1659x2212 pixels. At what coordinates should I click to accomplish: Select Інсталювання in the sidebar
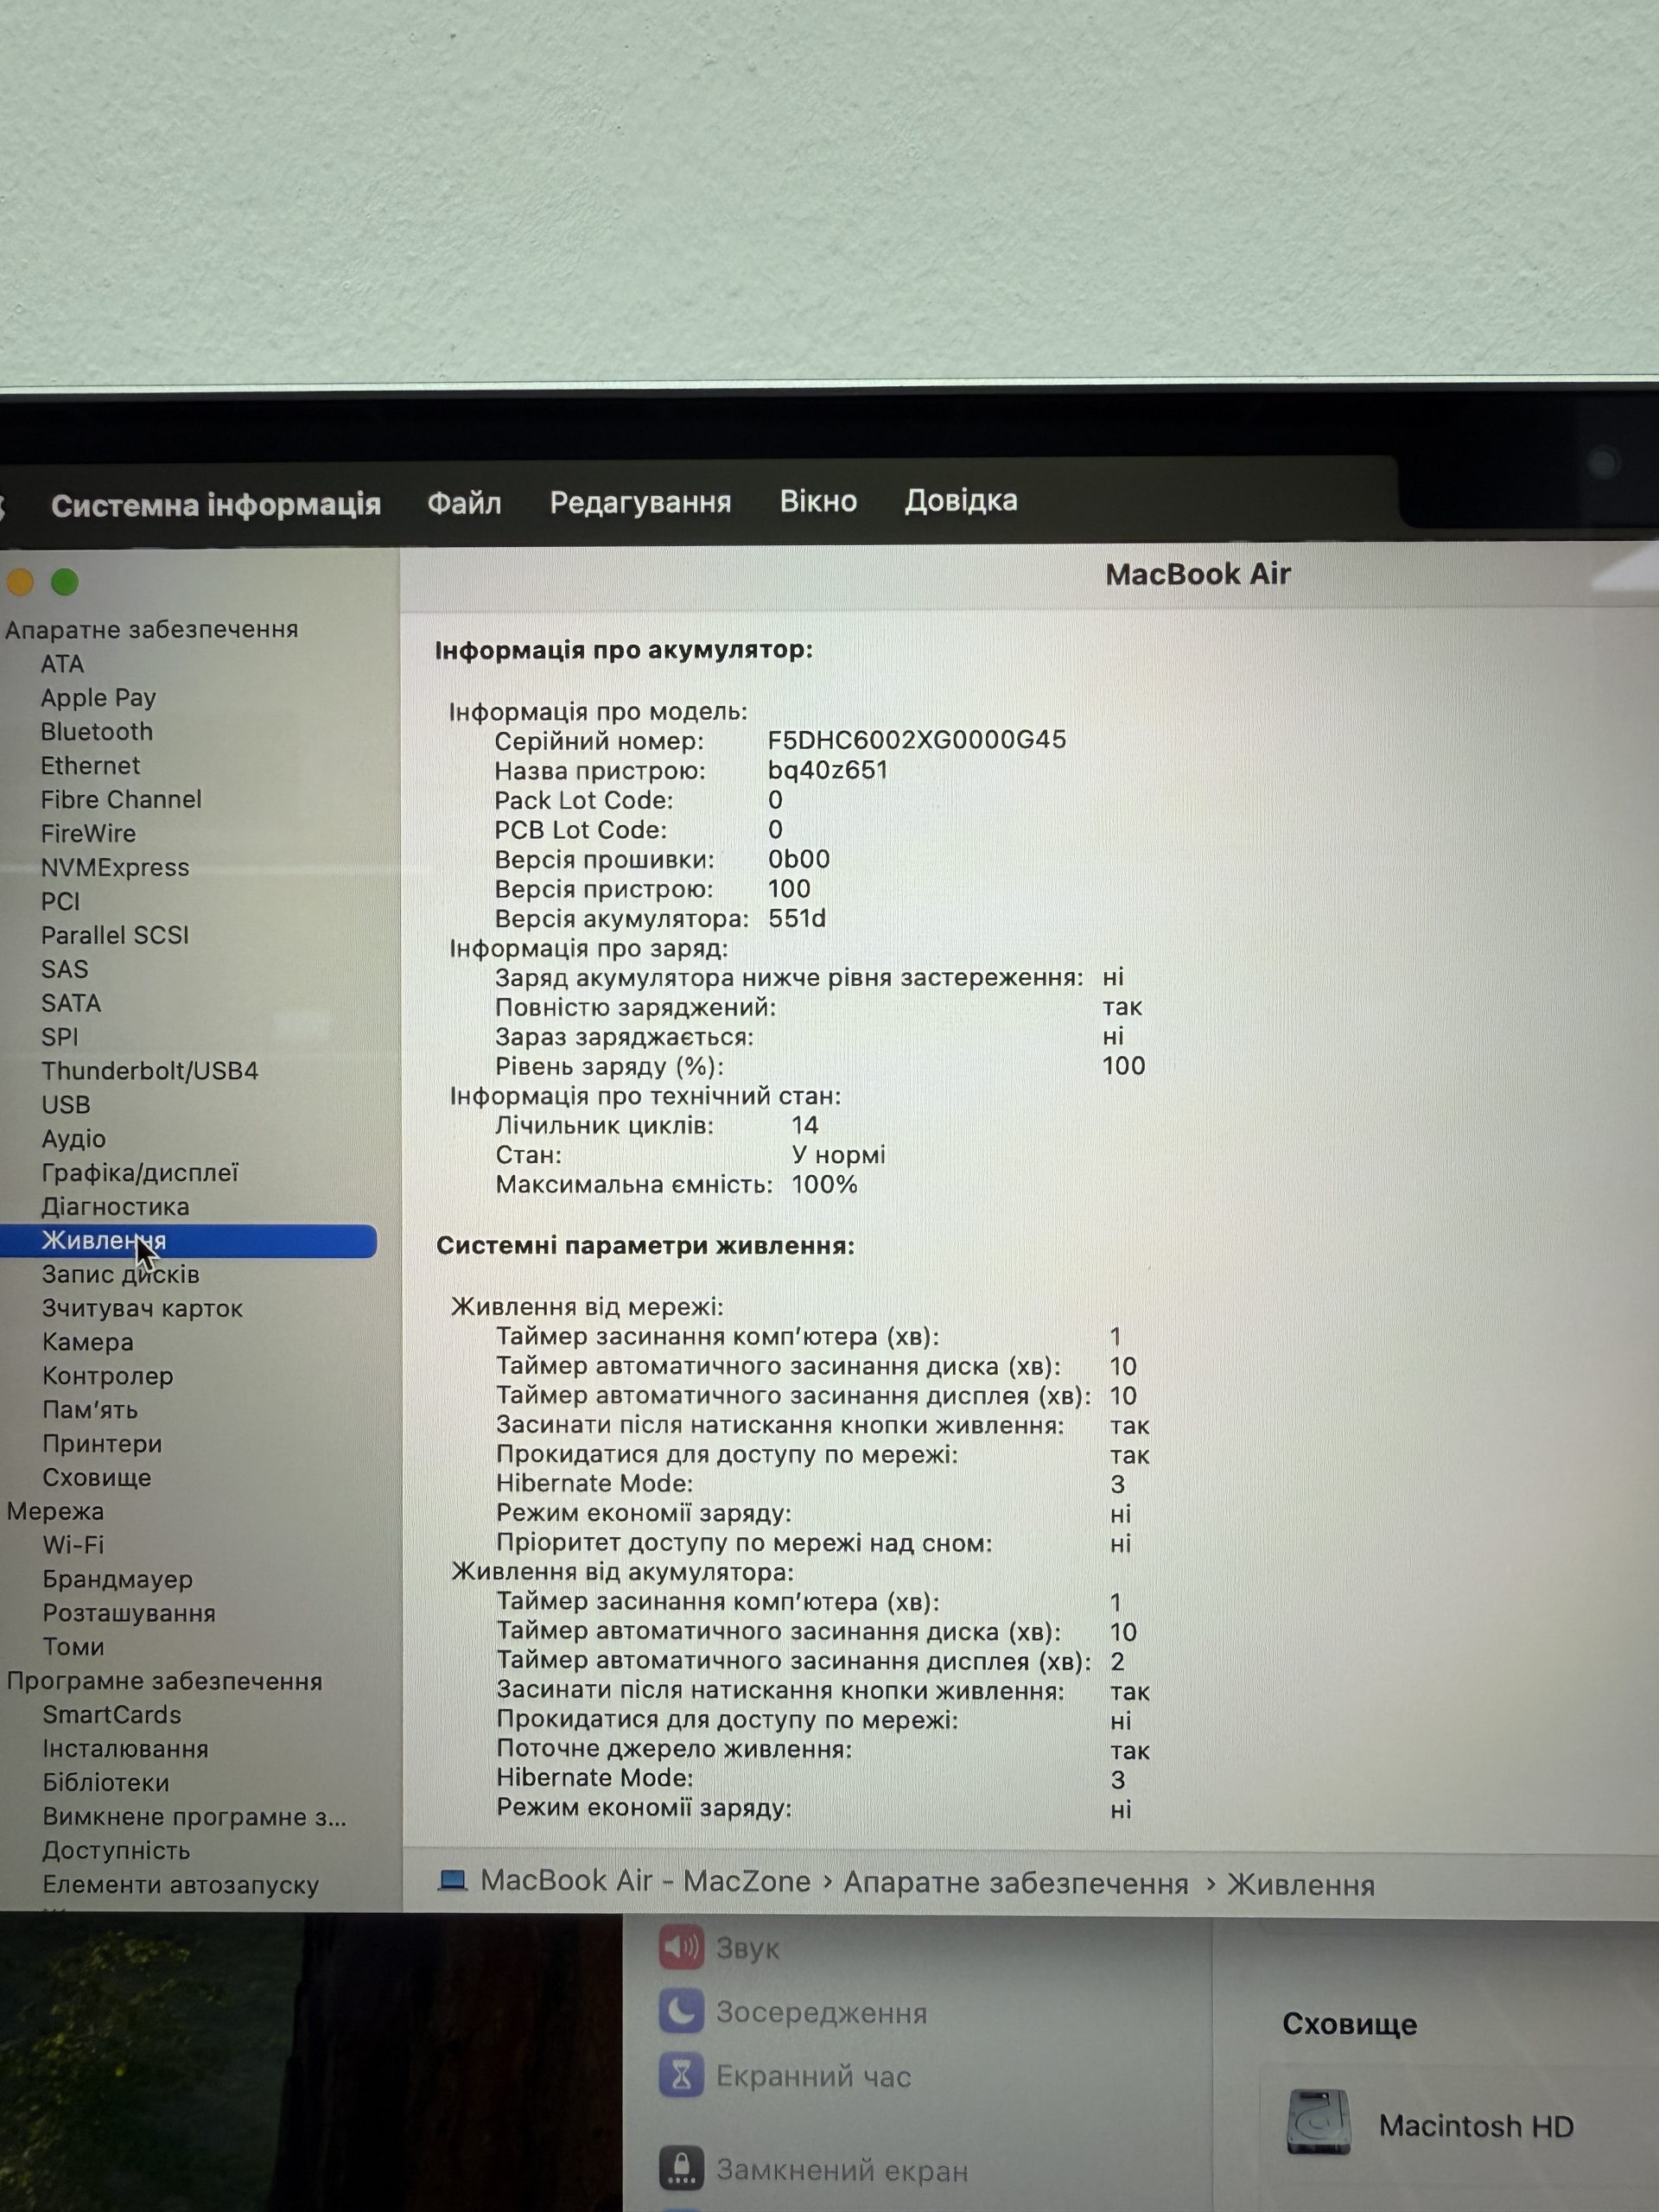(x=126, y=1750)
